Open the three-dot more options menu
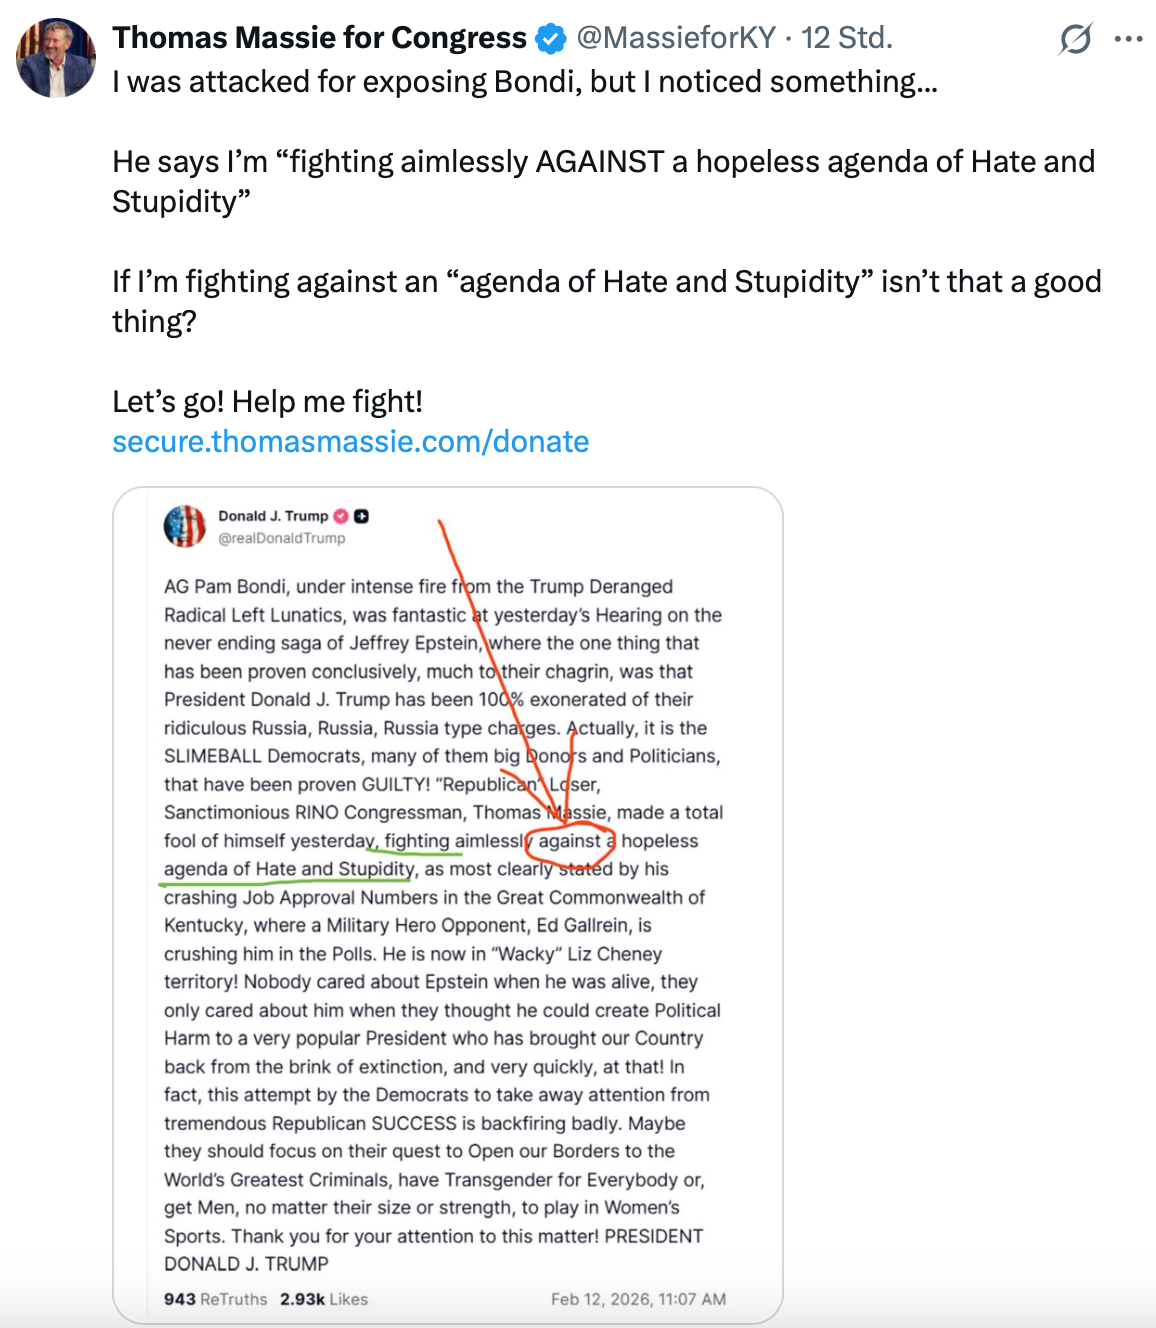This screenshot has height=1328, width=1156. point(1128,39)
